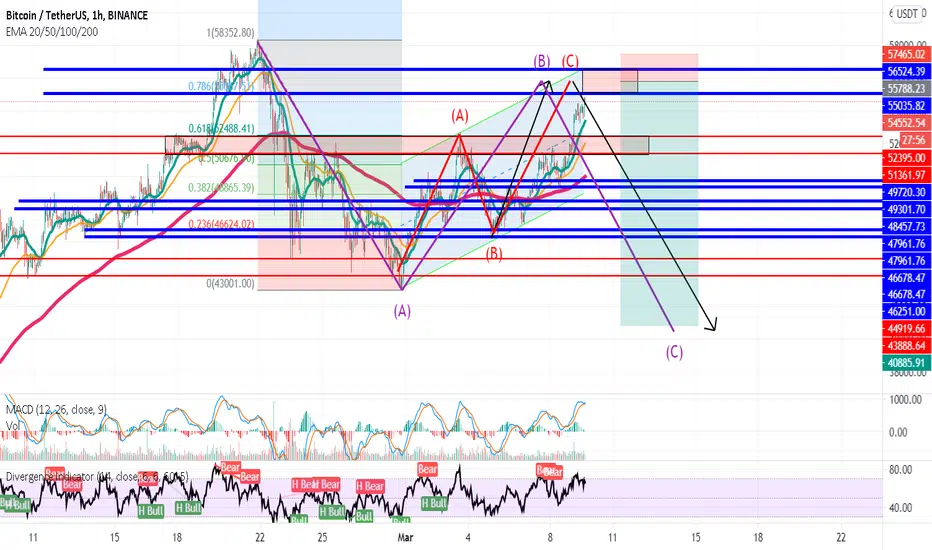Click the black arrowhead of the projection line
The image size is (932, 550).
click(712, 324)
